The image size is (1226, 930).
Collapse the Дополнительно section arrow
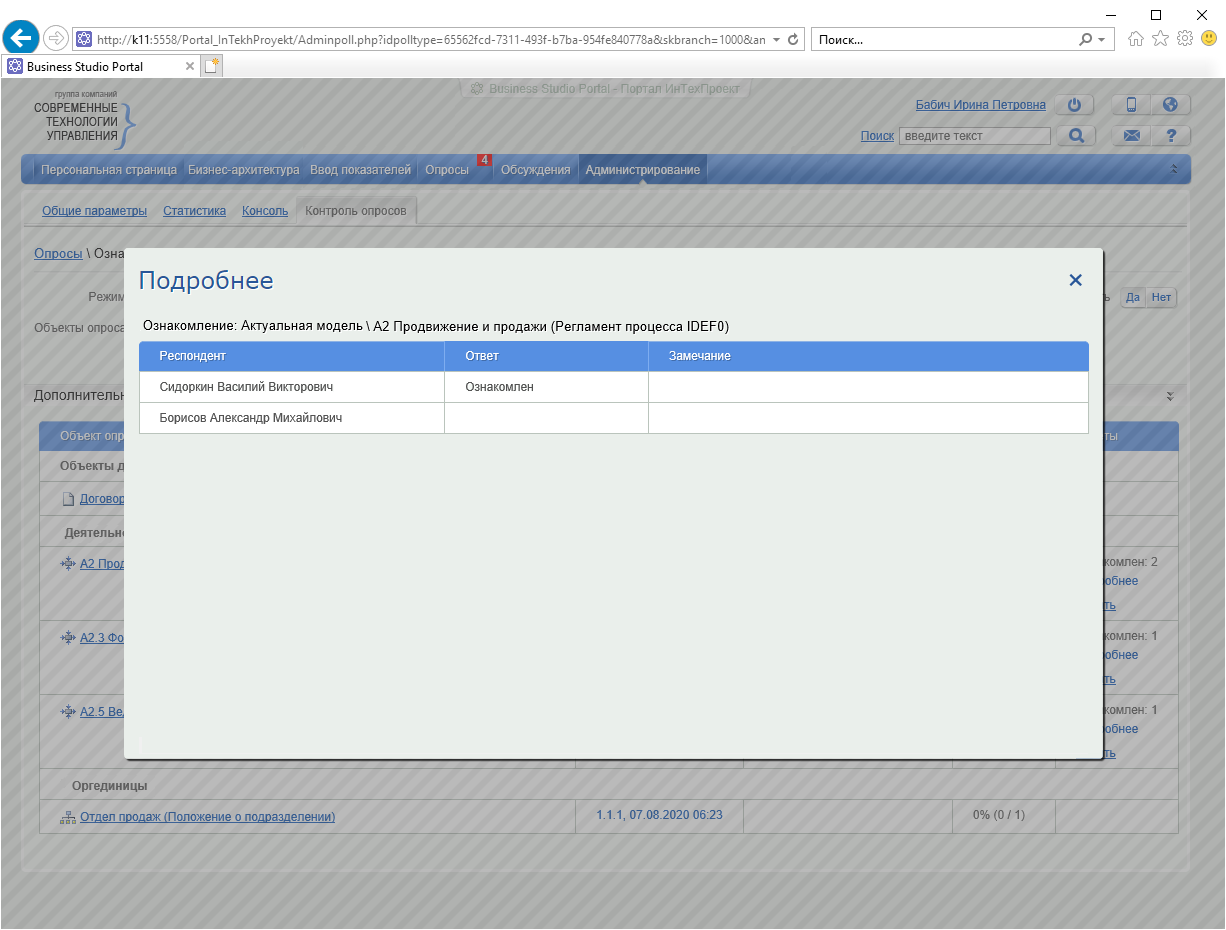(x=1170, y=397)
